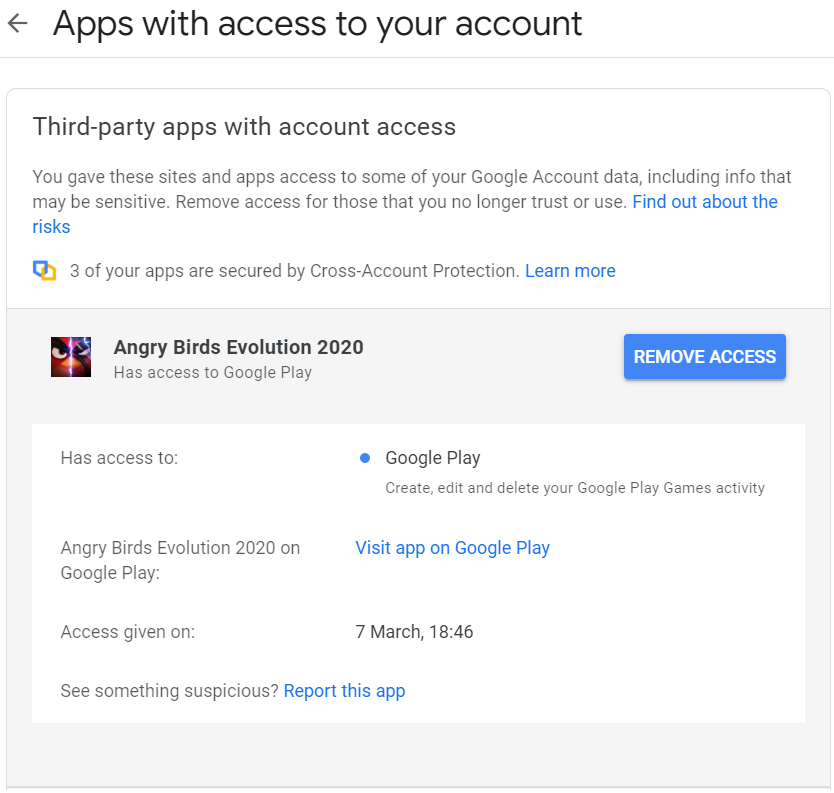Click the 'Third-party apps with account access' heading
This screenshot has width=834, height=793.
click(x=244, y=127)
